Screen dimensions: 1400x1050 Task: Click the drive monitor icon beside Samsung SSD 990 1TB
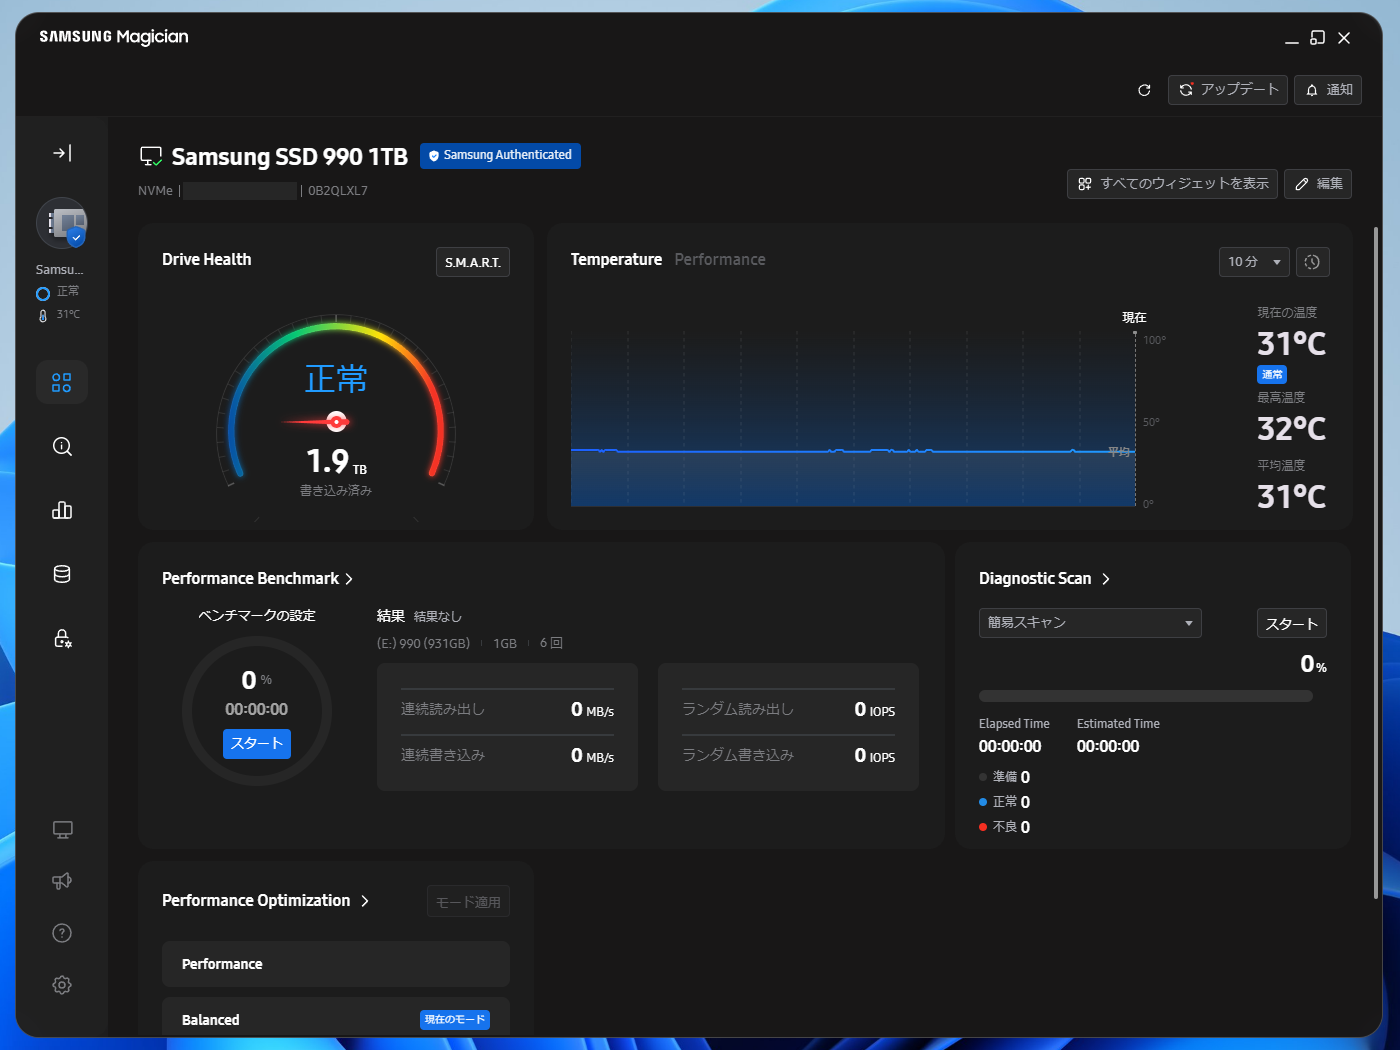[151, 157]
